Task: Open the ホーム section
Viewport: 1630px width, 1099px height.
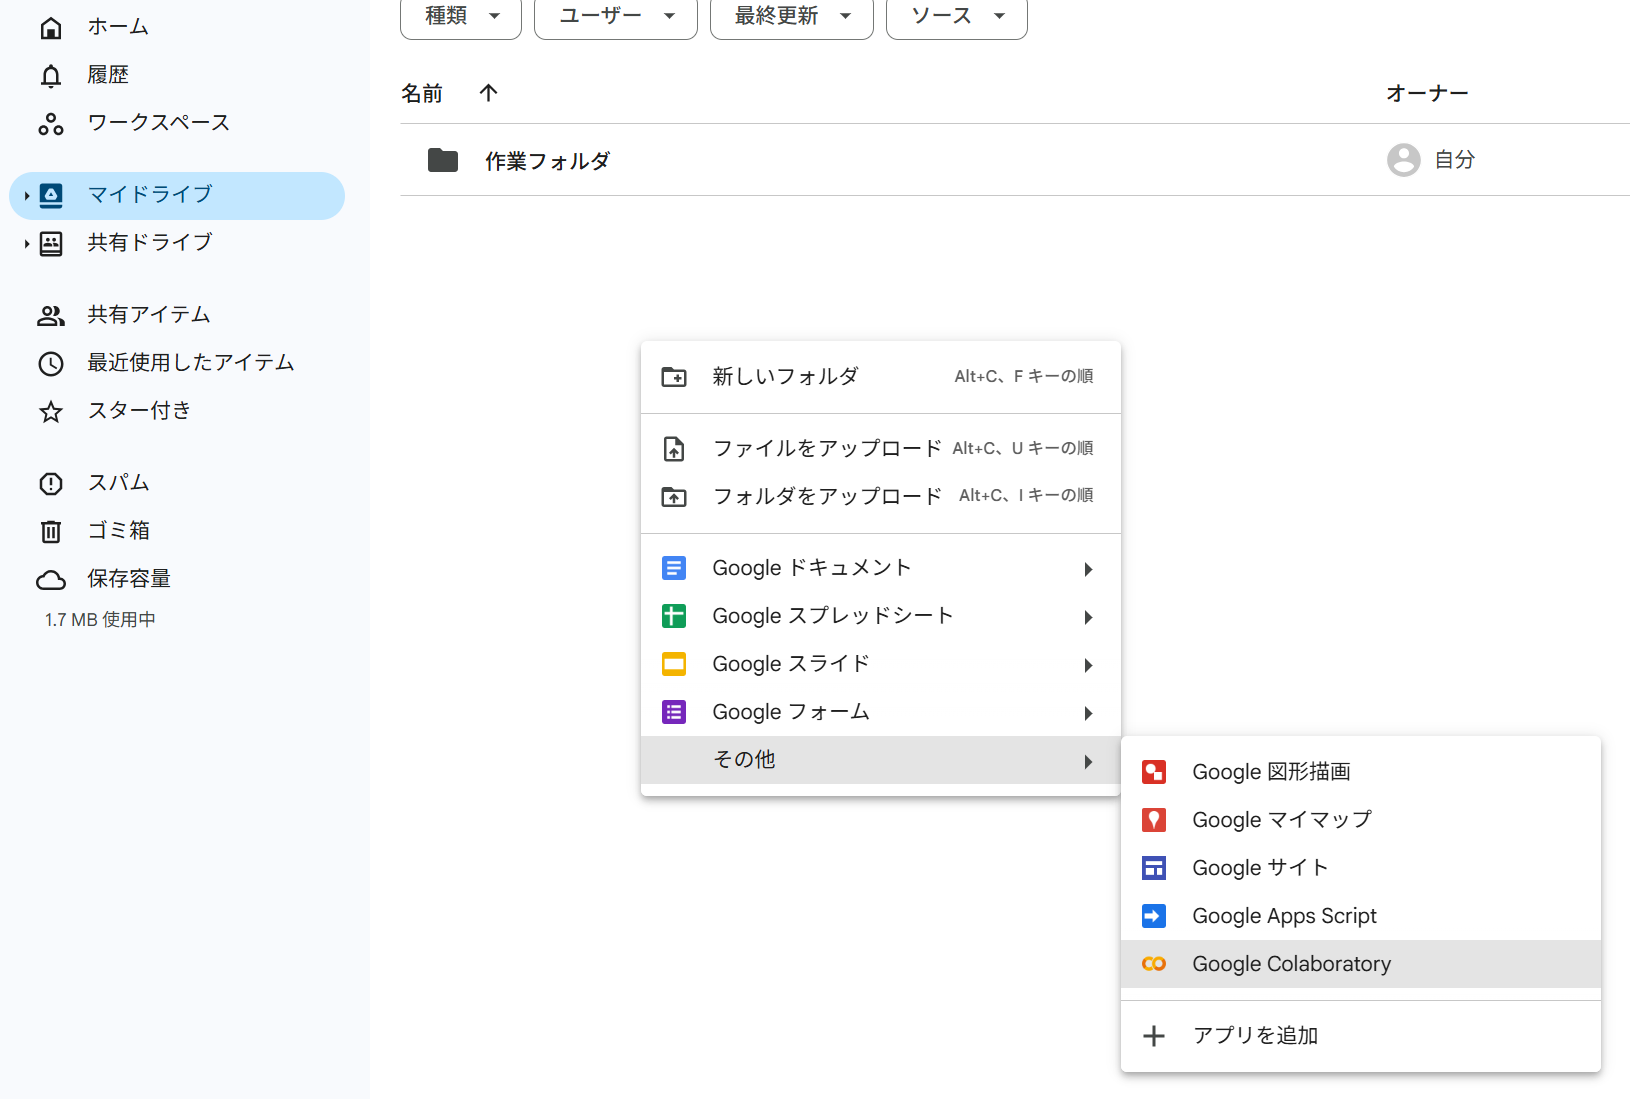Action: click(x=116, y=26)
